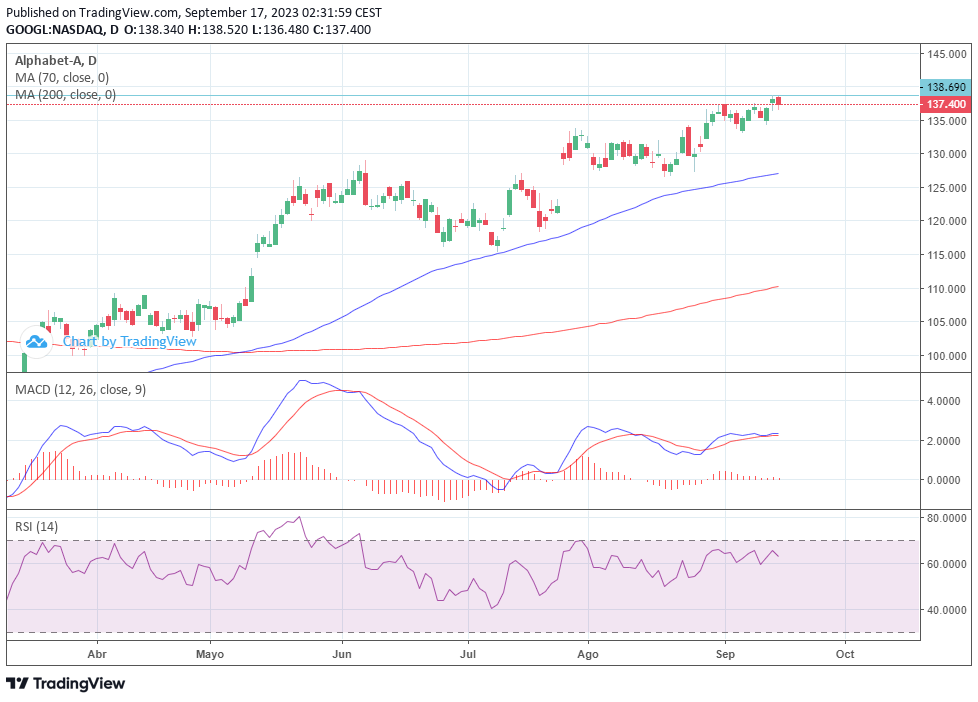The width and height of the screenshot is (978, 702).
Task: Click the 115.000 price axis label
Action: (x=946, y=255)
